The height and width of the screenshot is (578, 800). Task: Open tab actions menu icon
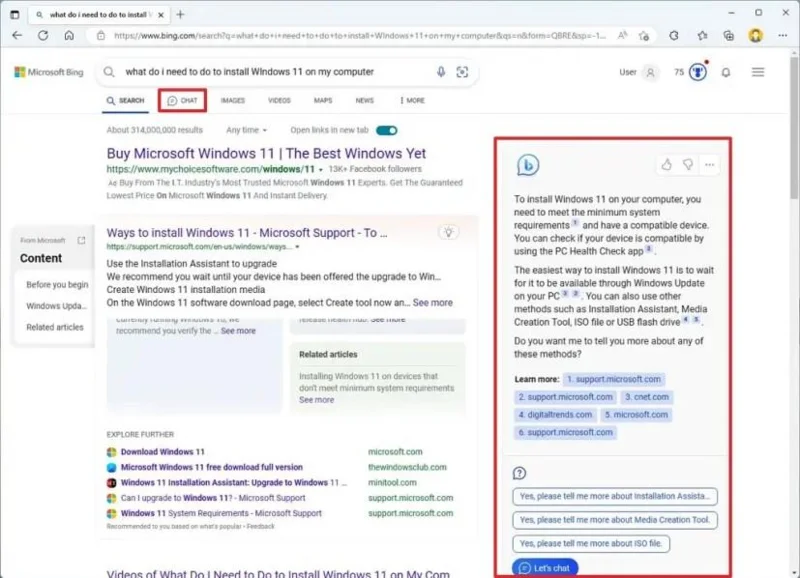click(x=15, y=15)
